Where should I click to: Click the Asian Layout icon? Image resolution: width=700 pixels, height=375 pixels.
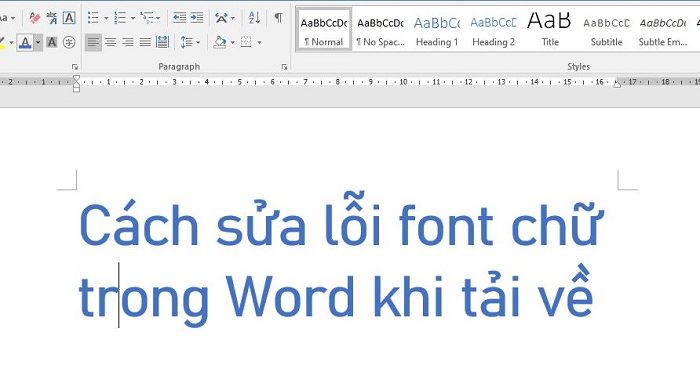tap(221, 18)
